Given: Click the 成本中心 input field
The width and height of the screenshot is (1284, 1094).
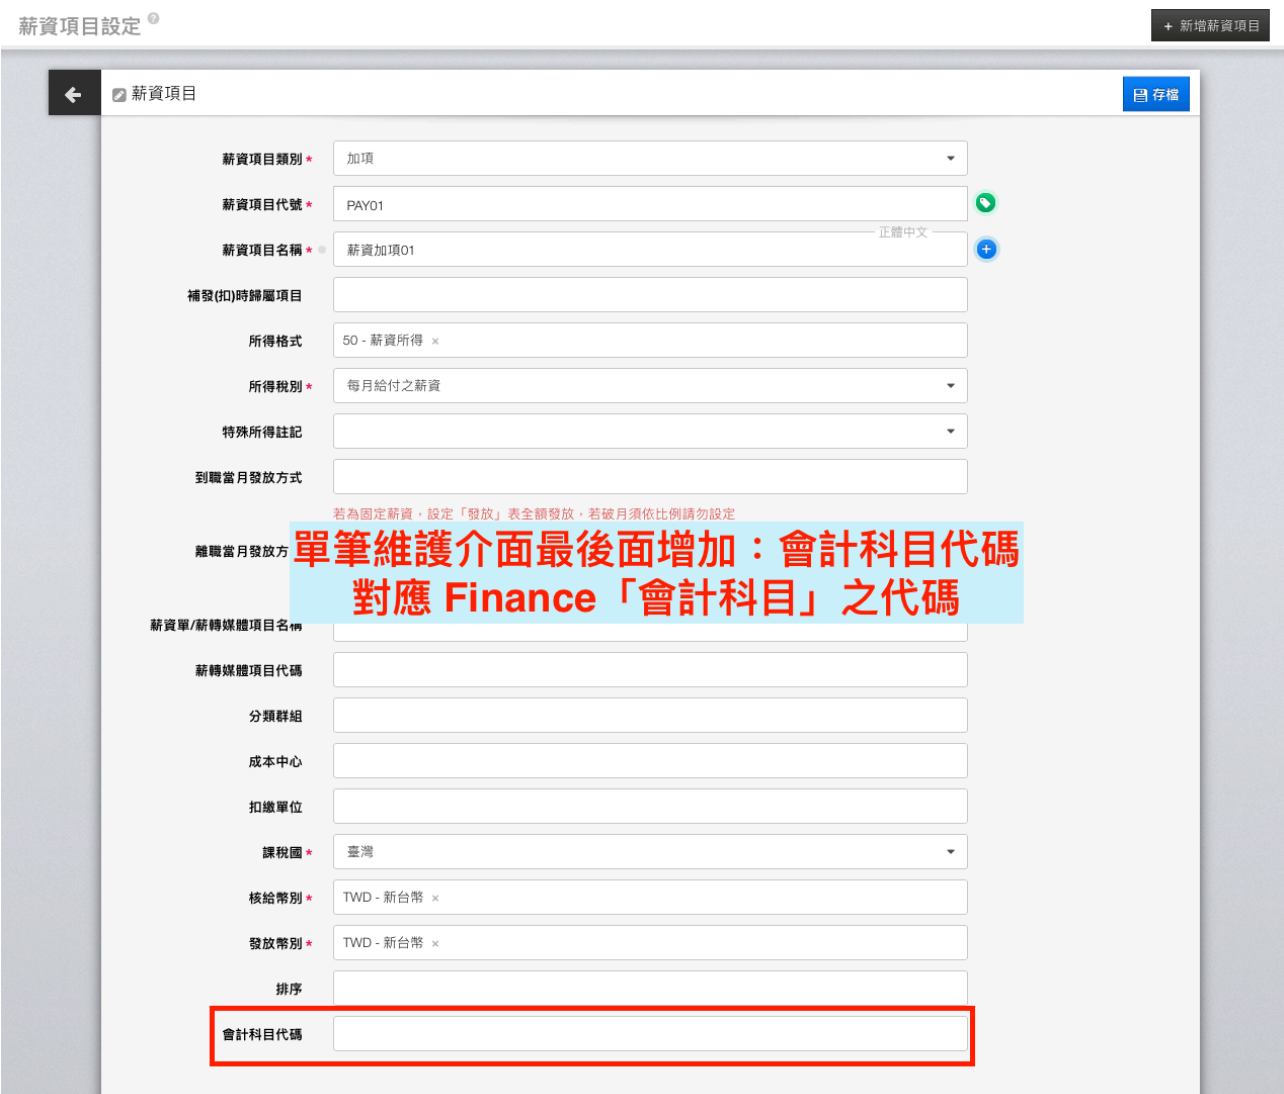Looking at the screenshot, I should 650,761.
